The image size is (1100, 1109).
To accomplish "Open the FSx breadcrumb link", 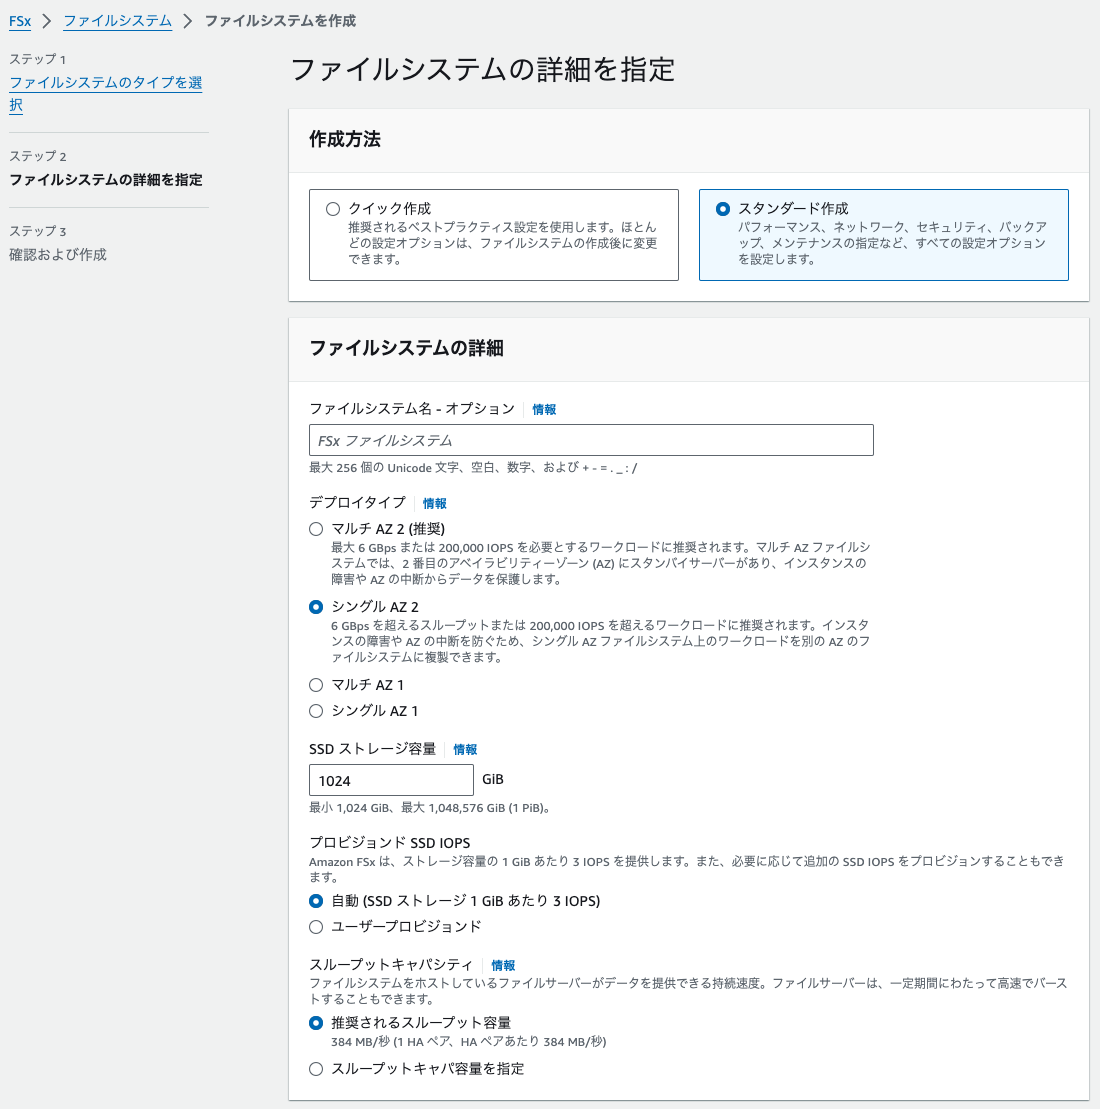I will tap(20, 21).
